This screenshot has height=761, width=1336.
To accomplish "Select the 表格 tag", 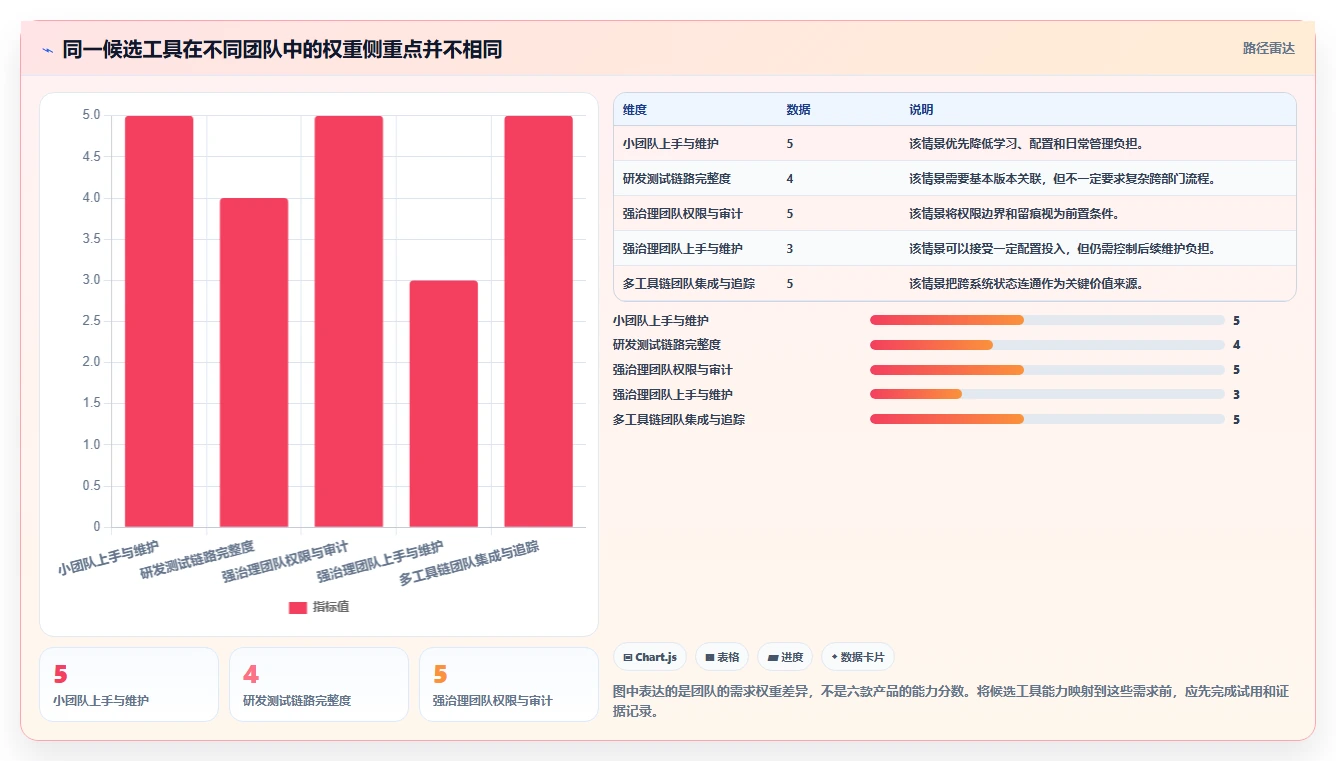I will [722, 657].
